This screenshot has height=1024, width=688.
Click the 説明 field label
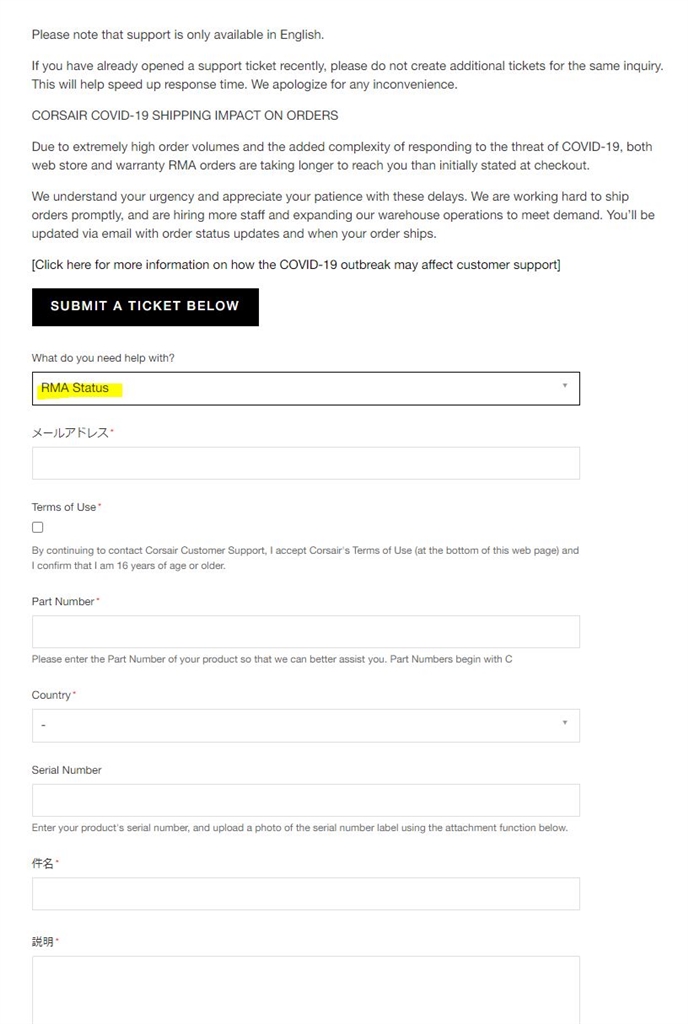(x=43, y=942)
